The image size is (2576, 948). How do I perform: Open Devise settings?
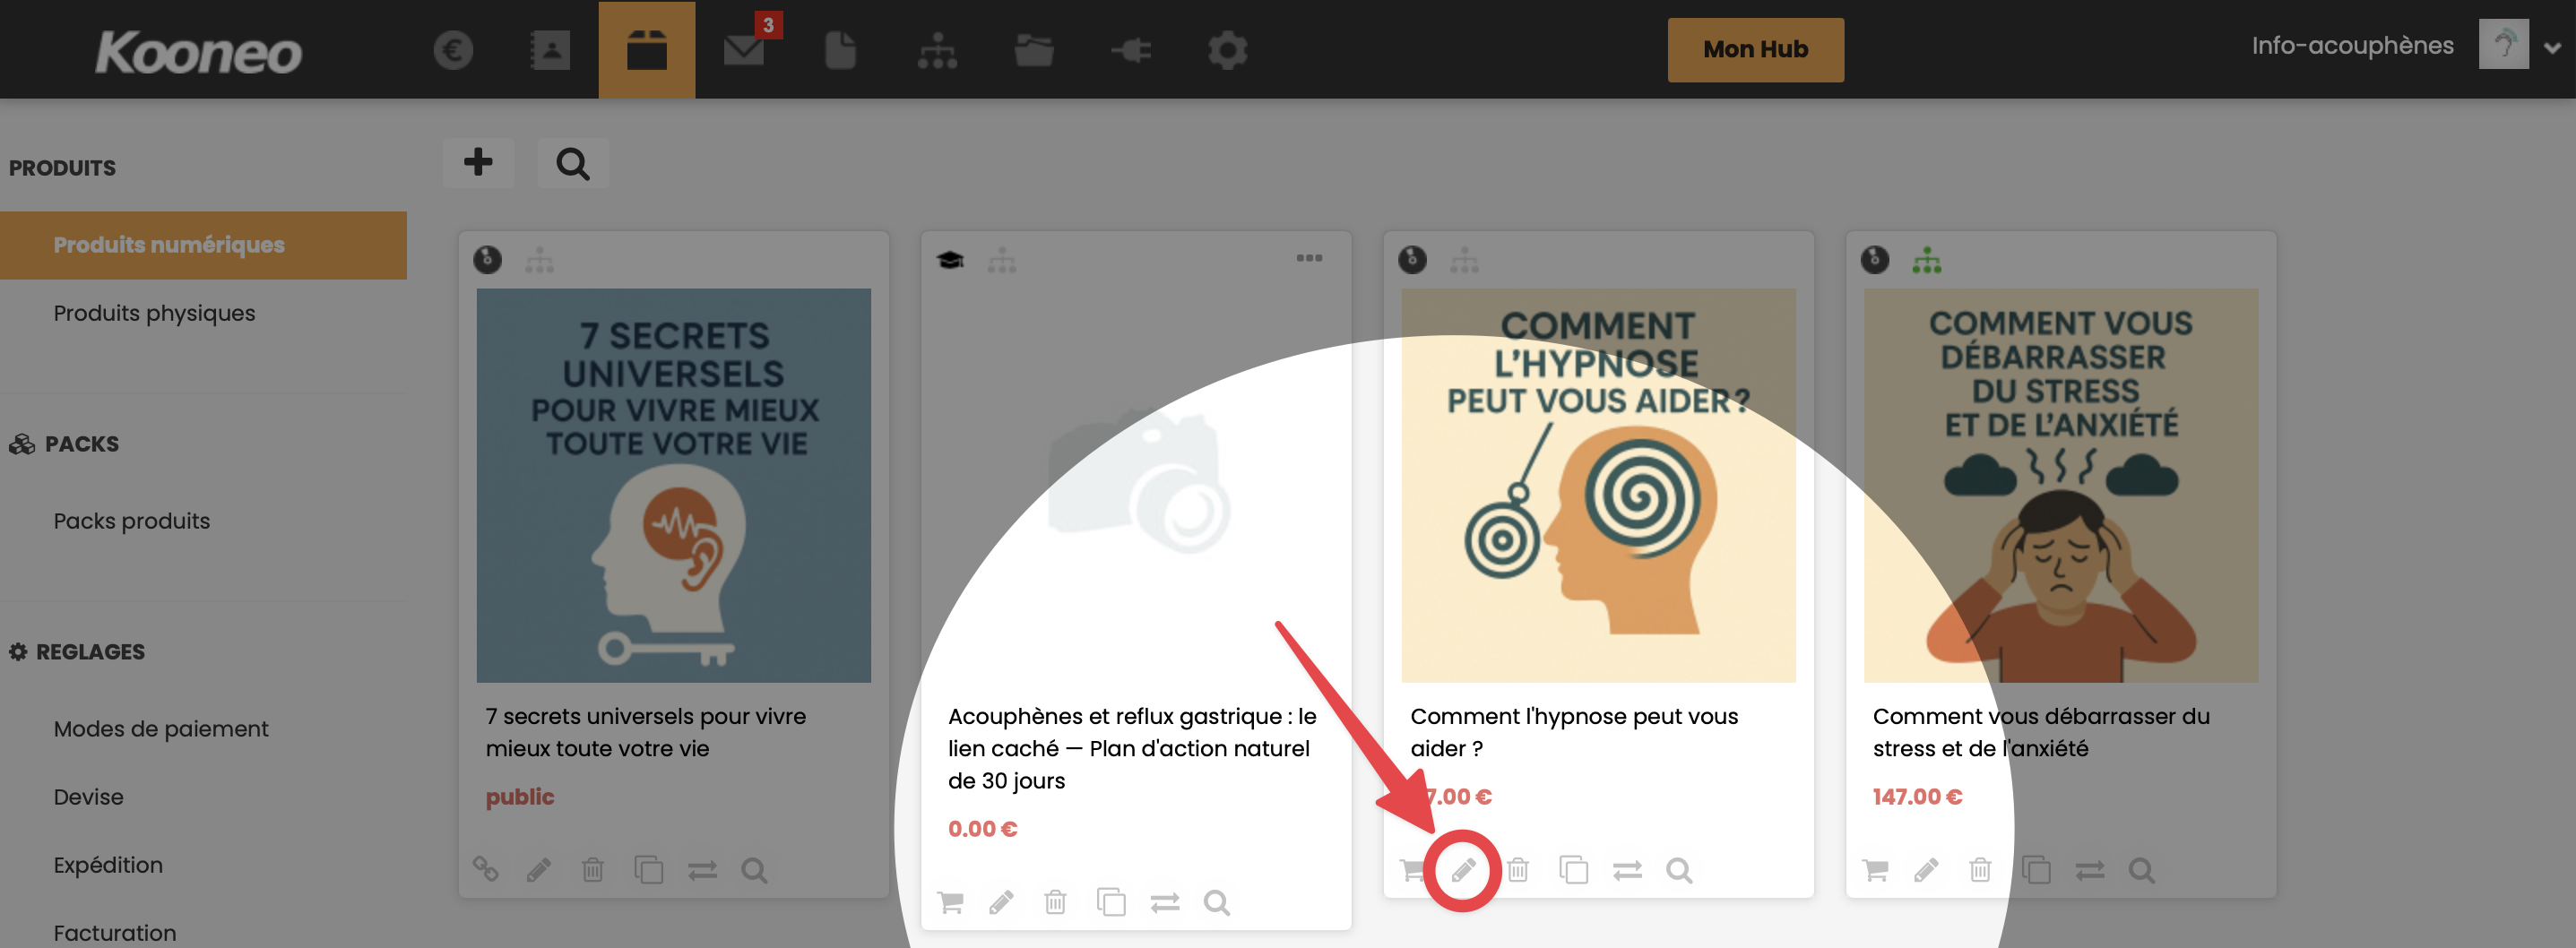[x=88, y=797]
